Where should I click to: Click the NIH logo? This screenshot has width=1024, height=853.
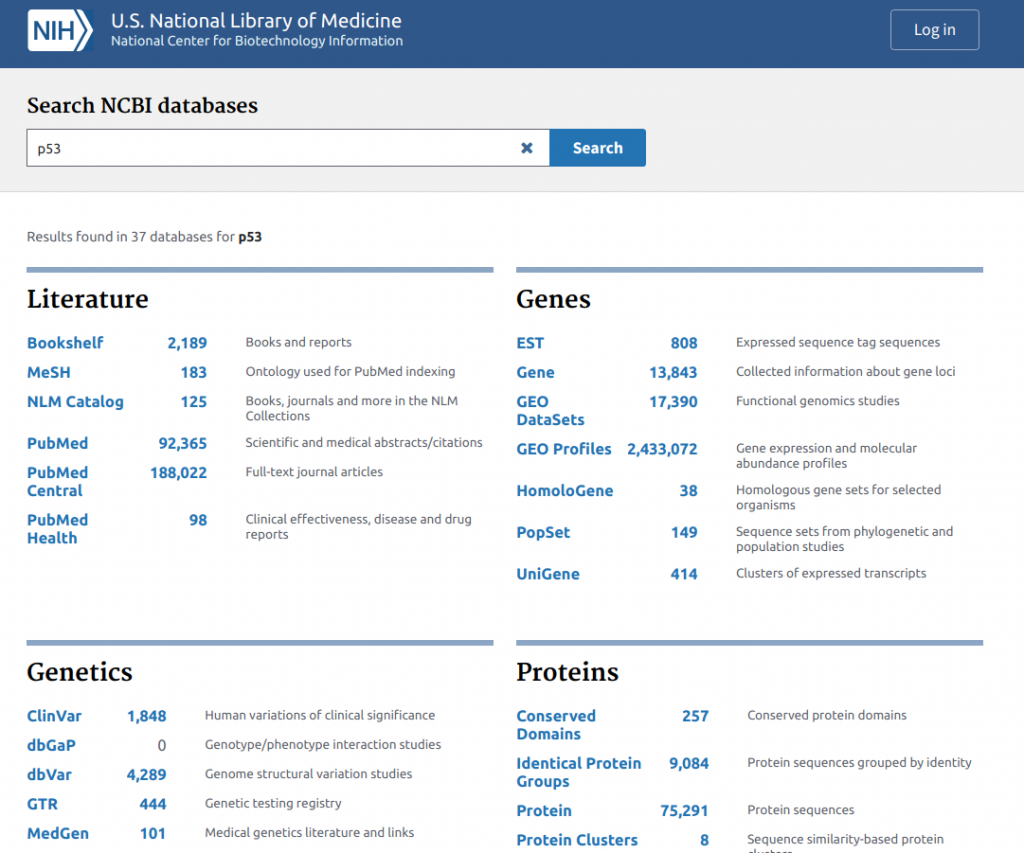tap(60, 30)
